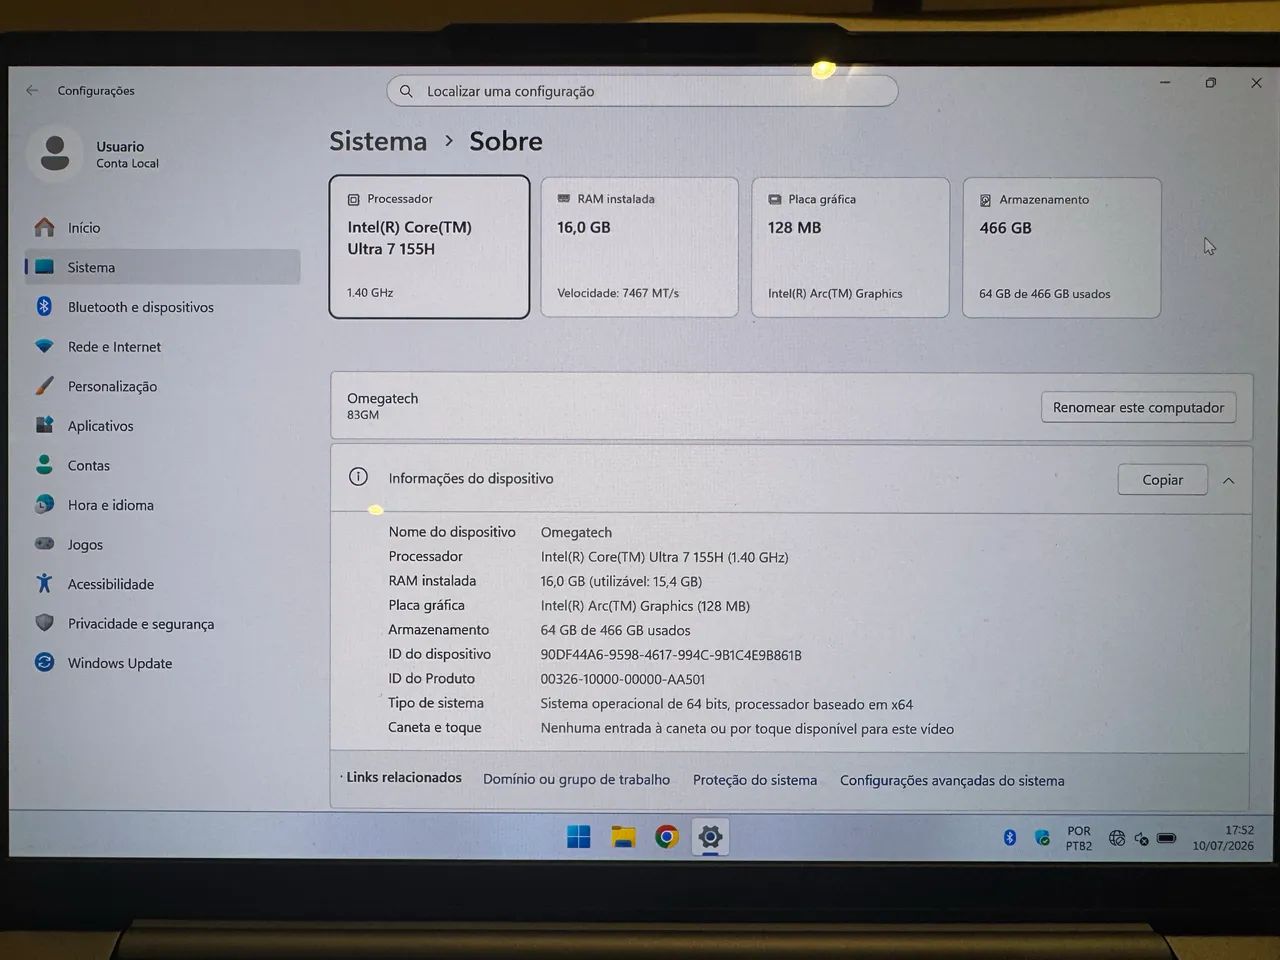1280x960 pixels.
Task: Click Renomear este computador button
Action: [1138, 407]
